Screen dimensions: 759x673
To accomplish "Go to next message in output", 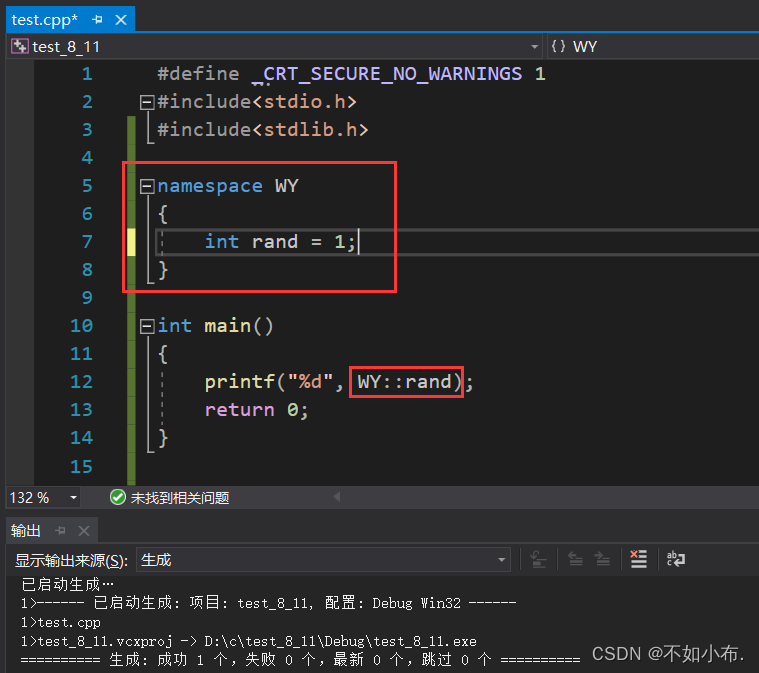I will point(602,560).
